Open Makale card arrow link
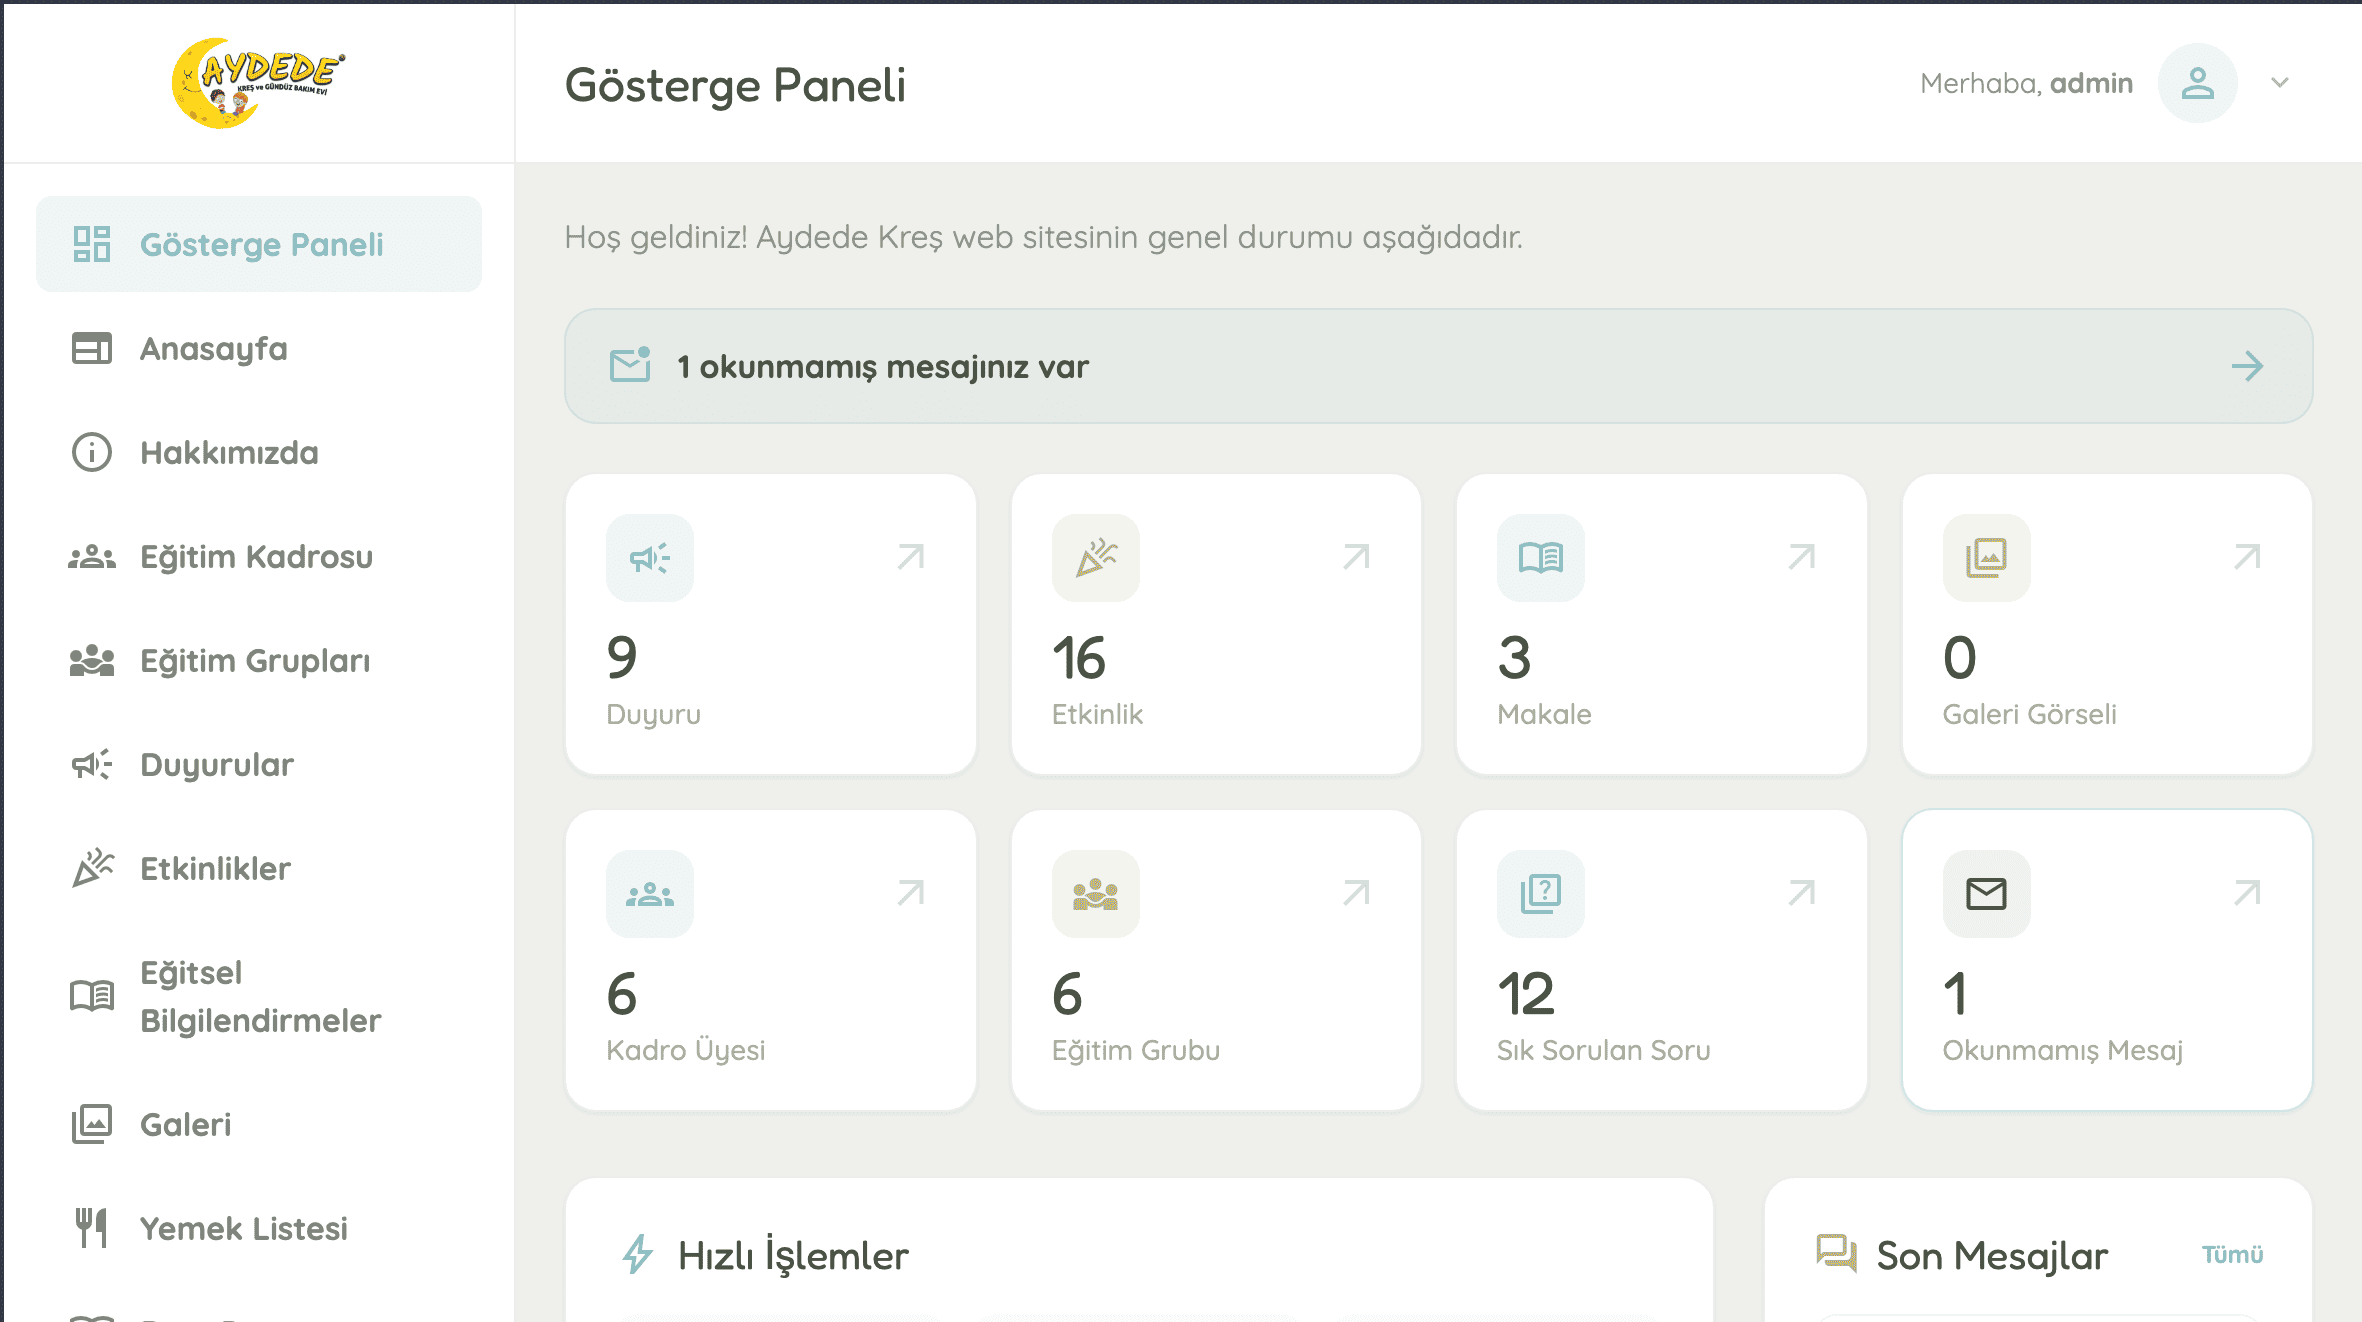Screen dimensions: 2362x1322 tap(1802, 557)
